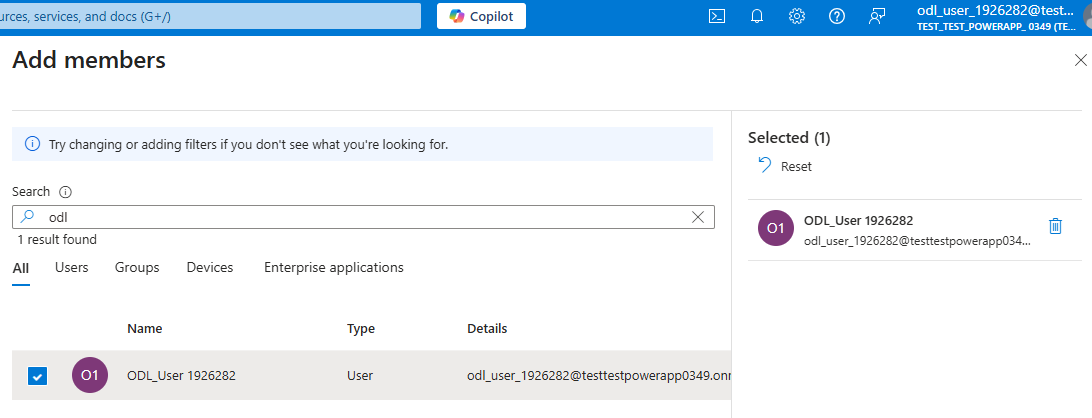Click inside the member search field
This screenshot has height=418, width=1092.
tap(360, 217)
